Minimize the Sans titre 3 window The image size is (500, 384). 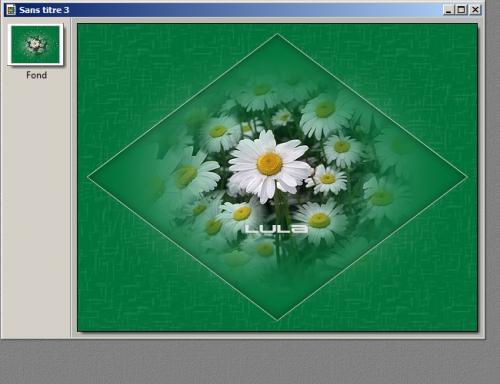coord(449,10)
